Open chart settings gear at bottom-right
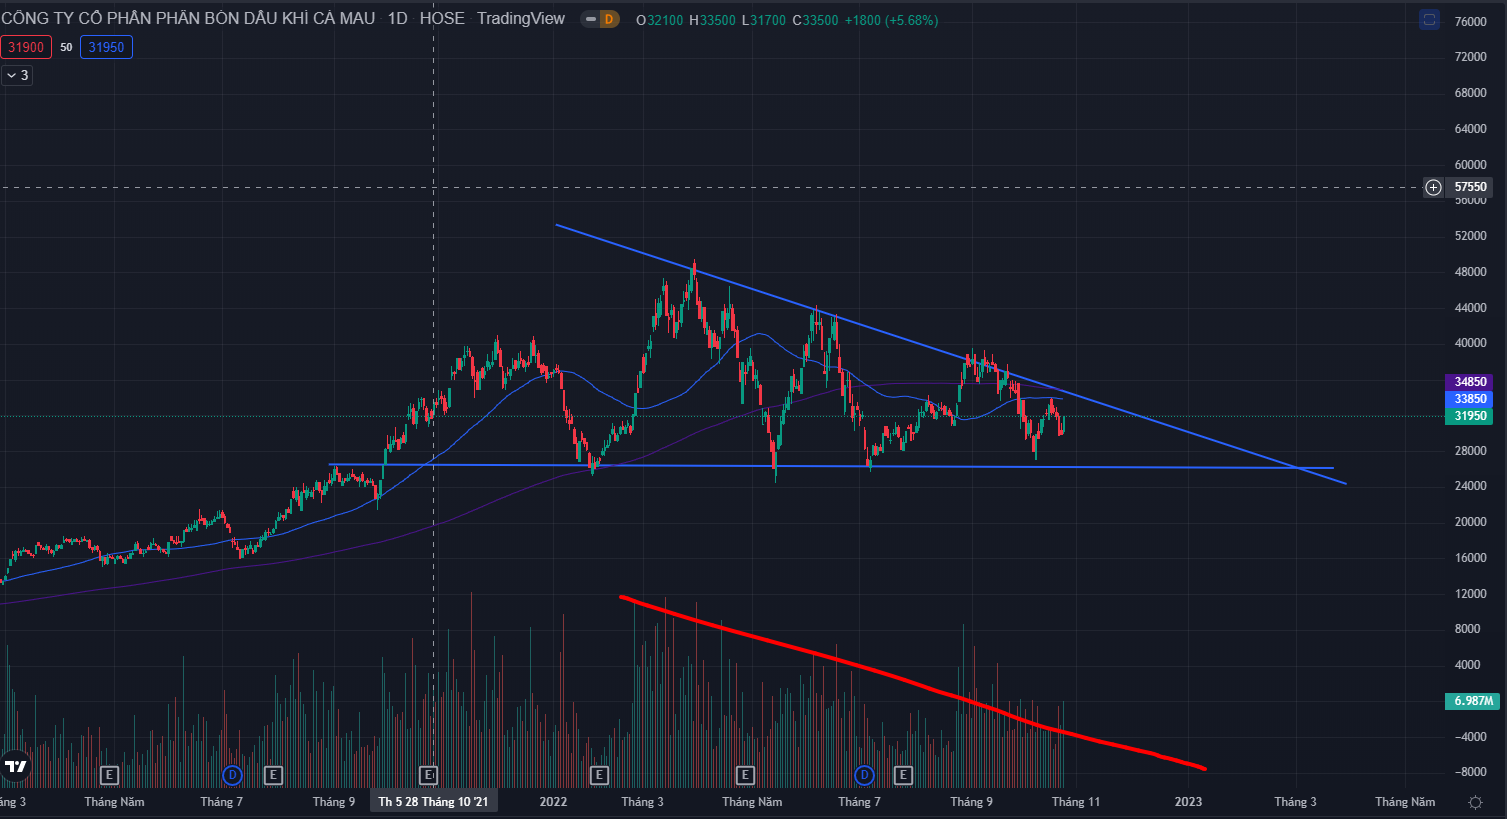This screenshot has width=1507, height=819. 1475,802
